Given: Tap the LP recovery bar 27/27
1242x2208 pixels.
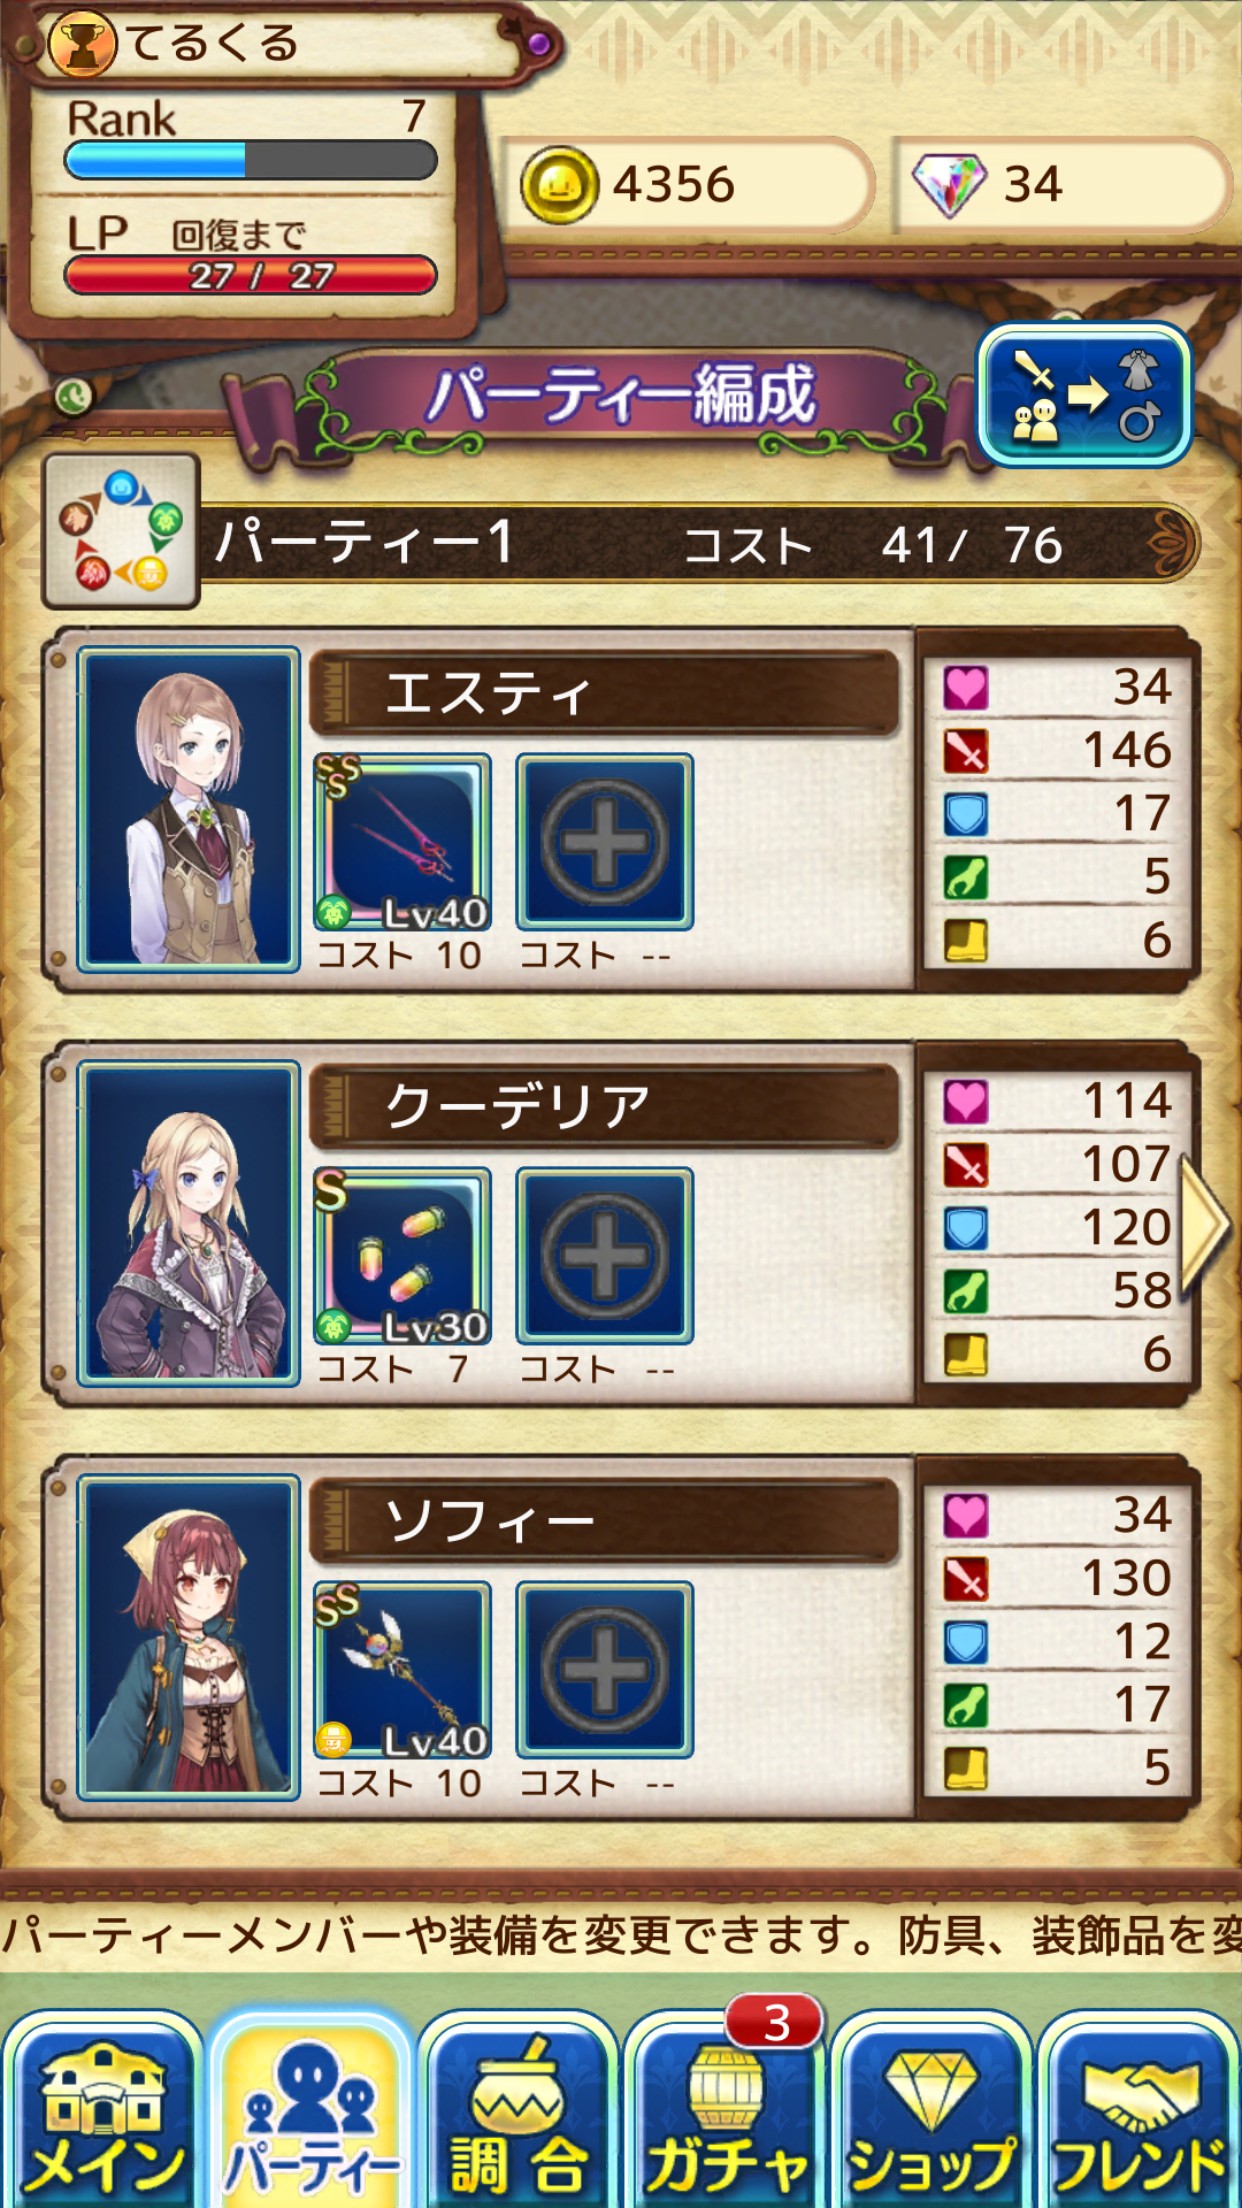Looking at the screenshot, I should point(251,275).
